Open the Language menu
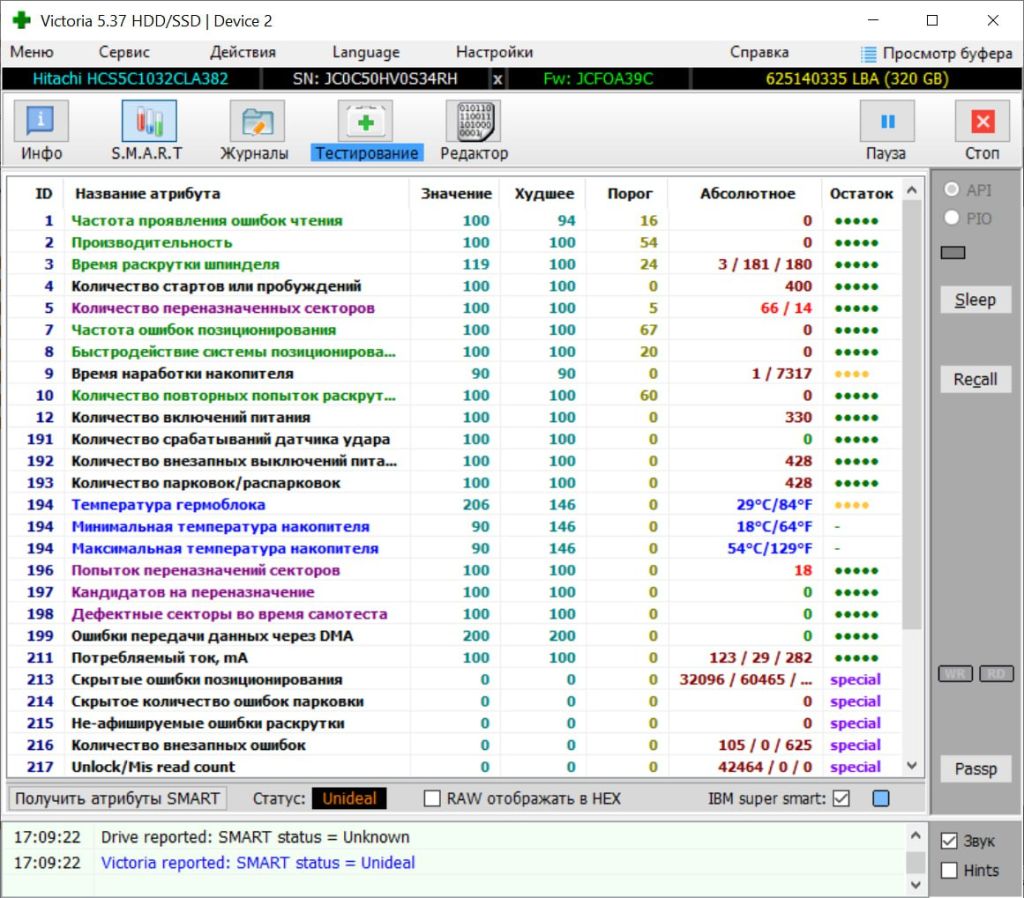Viewport: 1024px width, 898px height. pyautogui.click(x=366, y=52)
